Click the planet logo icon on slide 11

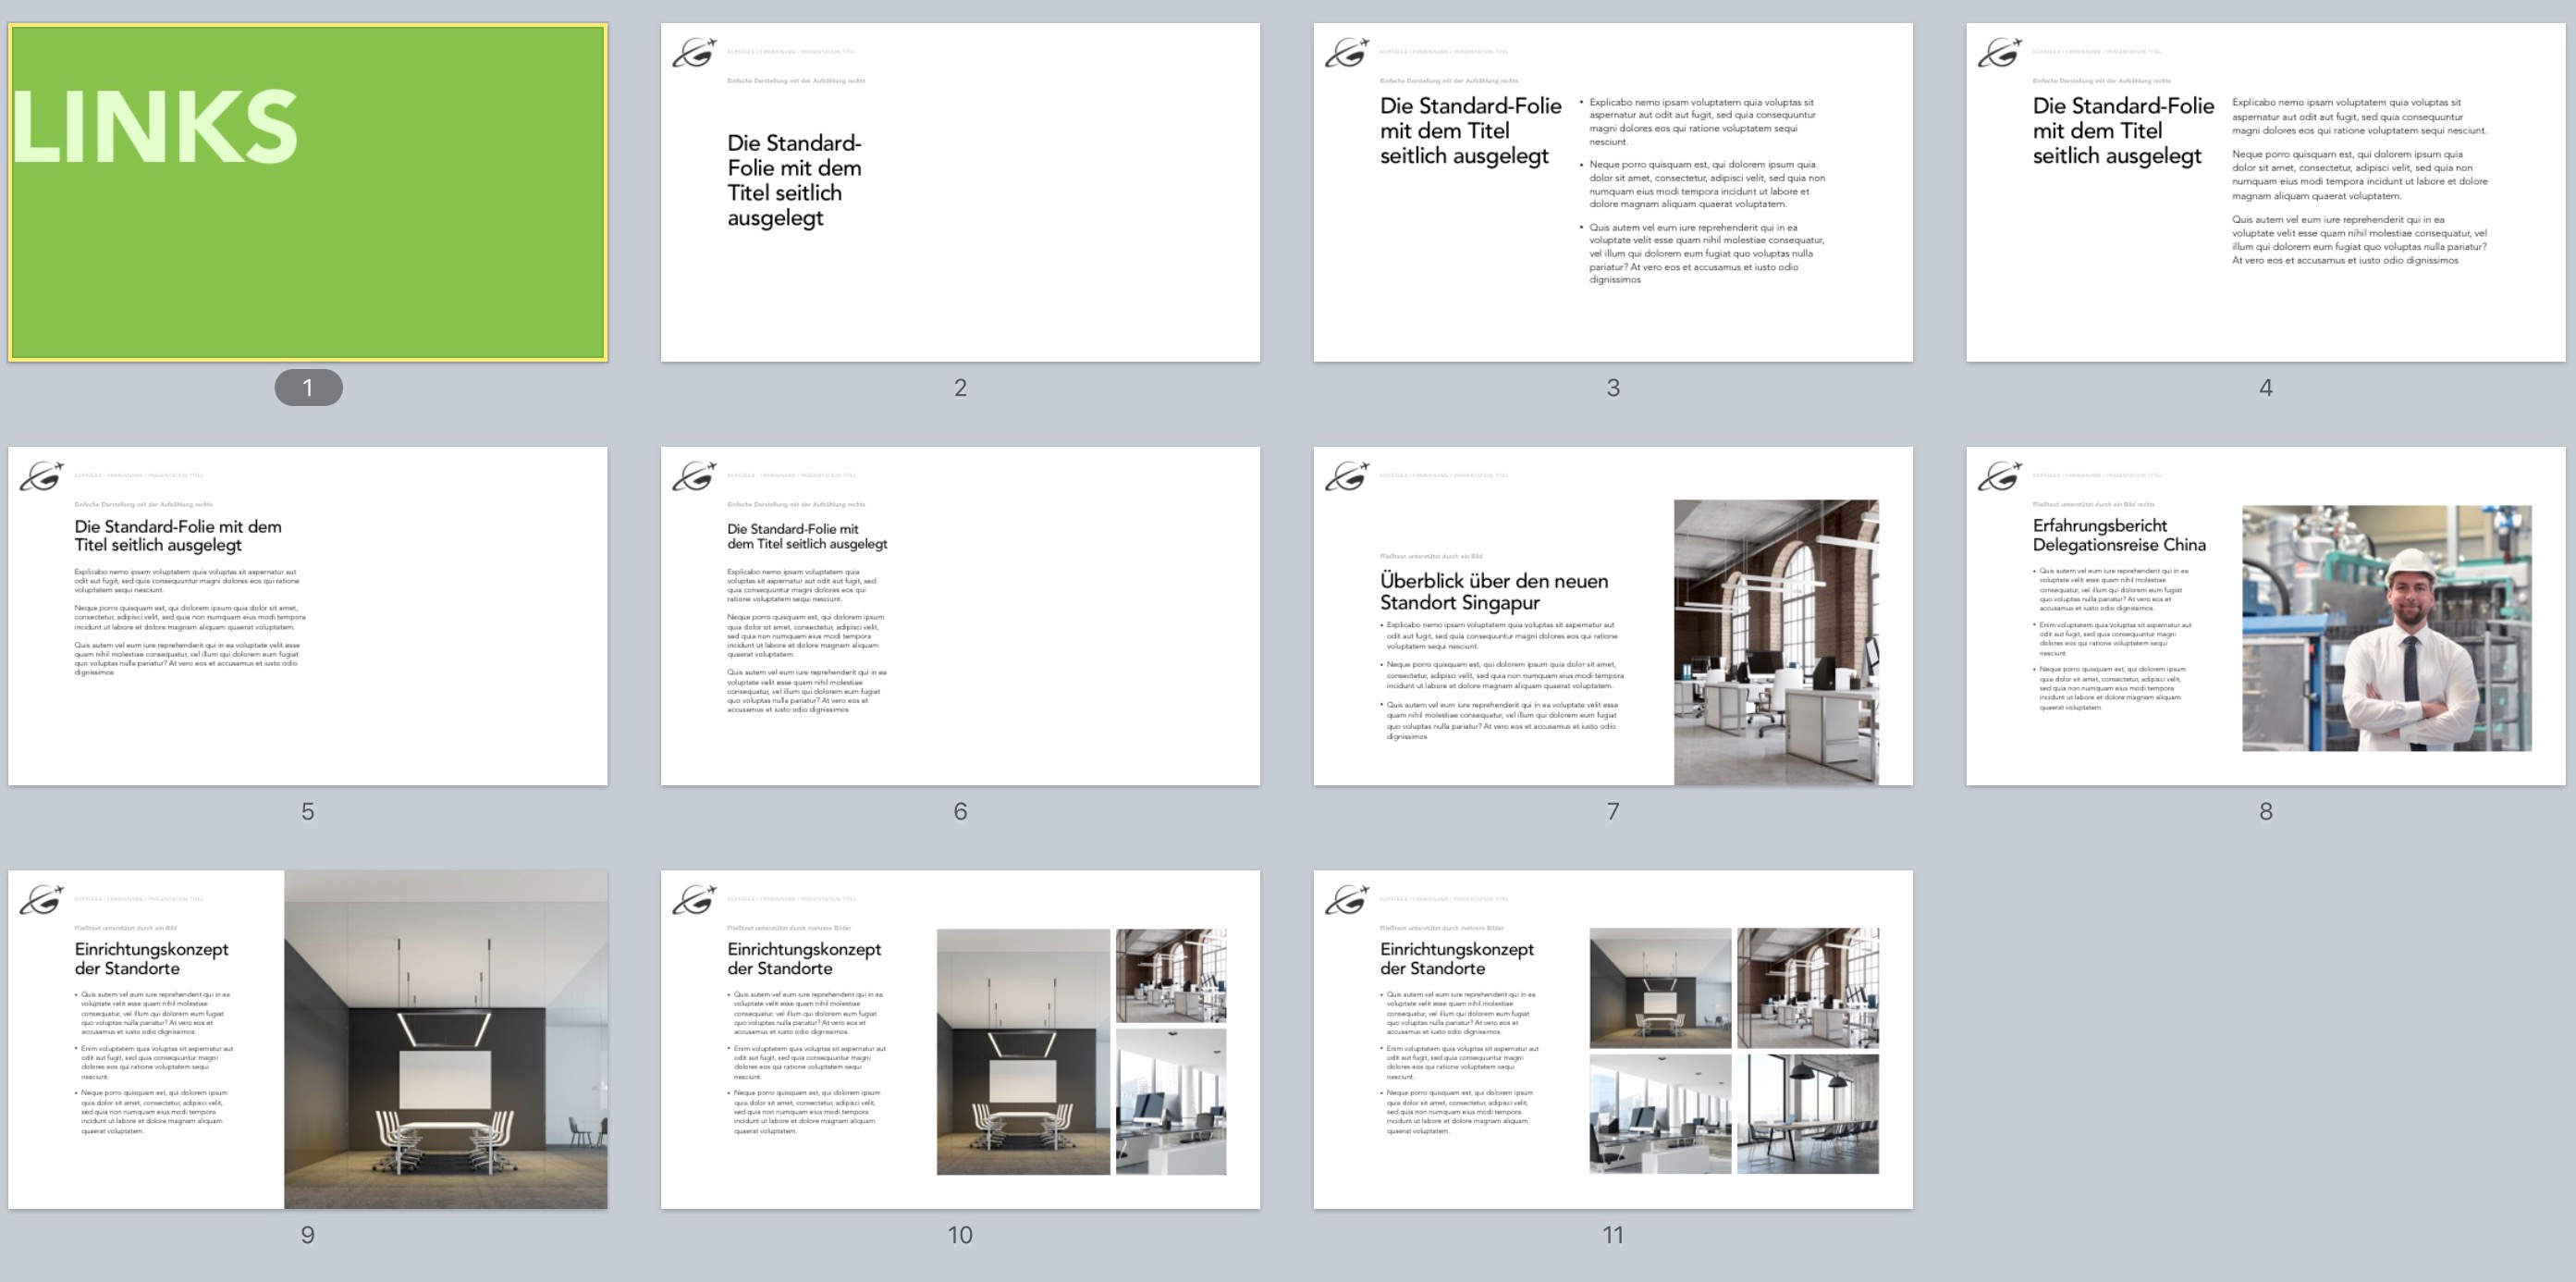1346,899
